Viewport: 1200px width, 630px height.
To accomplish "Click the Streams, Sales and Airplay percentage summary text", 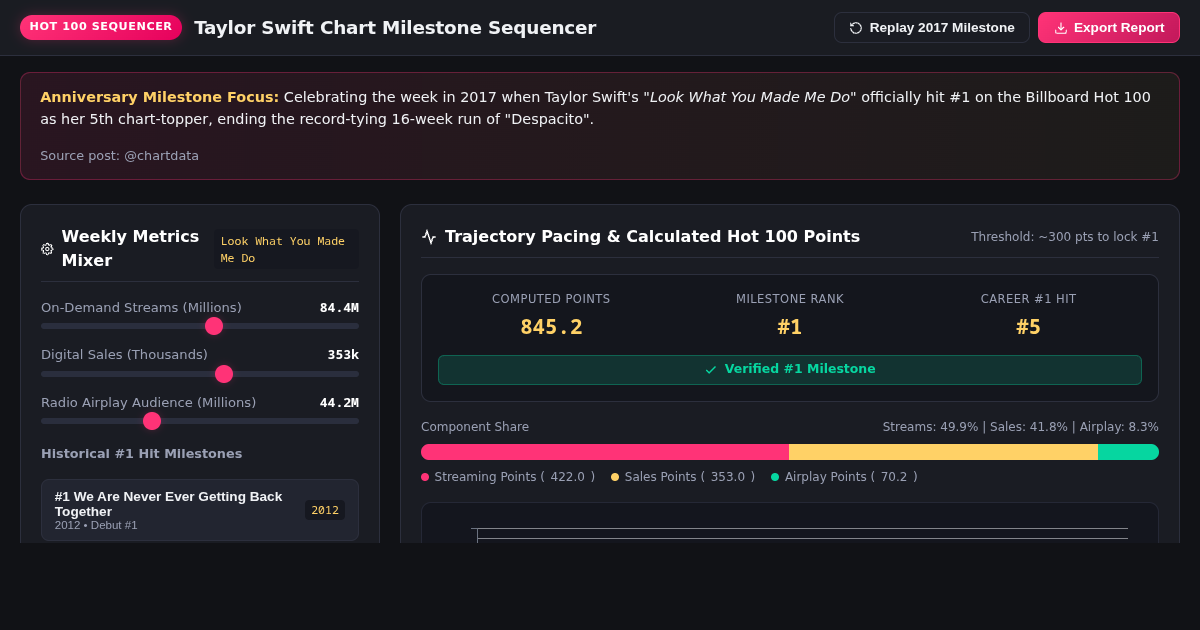I will click(1020, 427).
